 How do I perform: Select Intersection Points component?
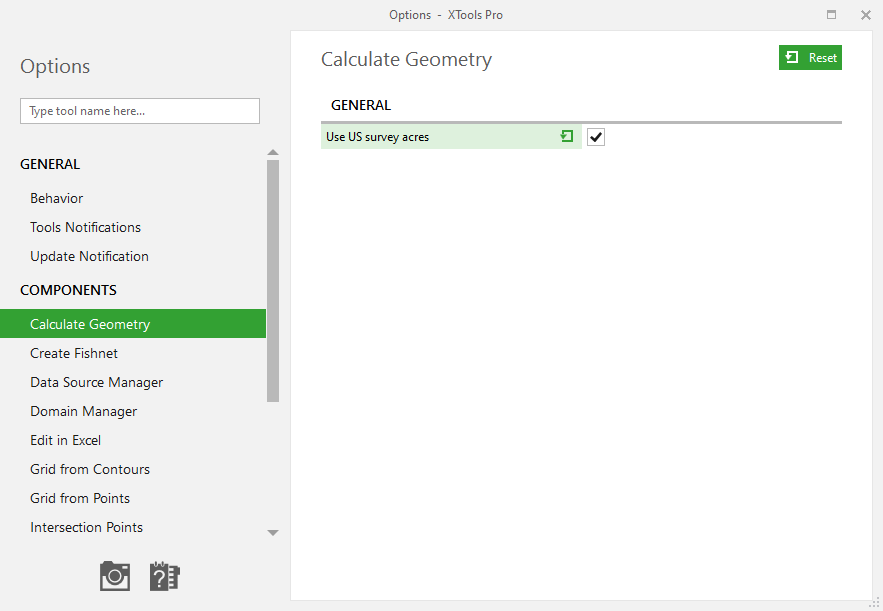click(87, 527)
